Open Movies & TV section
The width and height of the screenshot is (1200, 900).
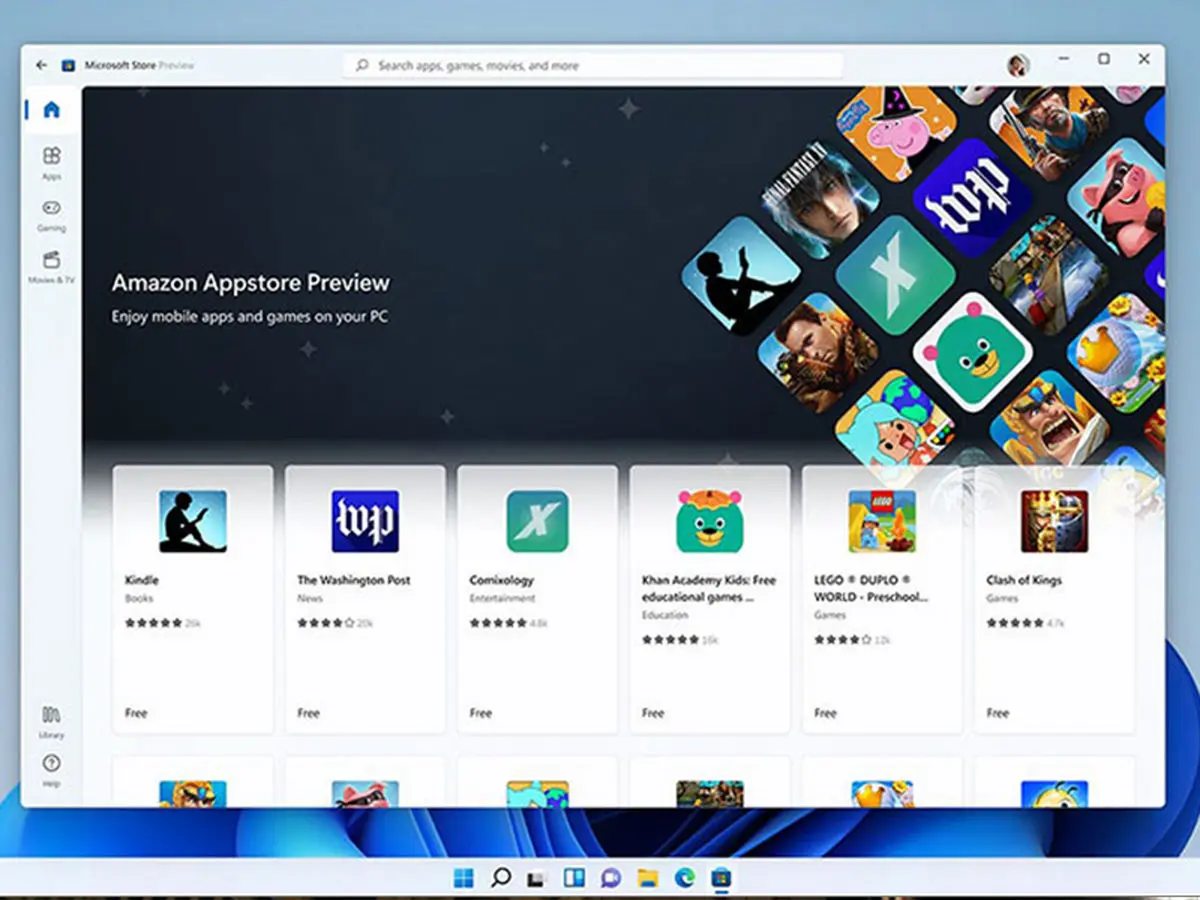click(51, 266)
